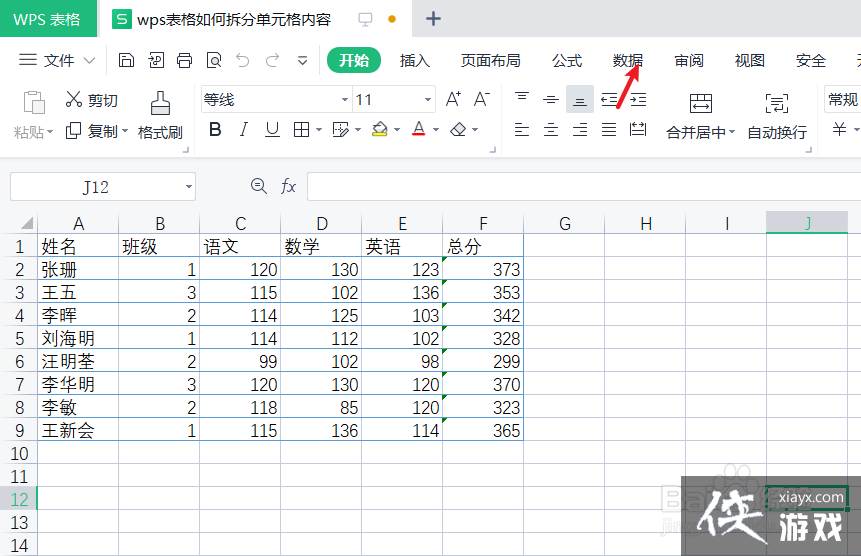The height and width of the screenshot is (556, 861).
Task: Toggle the center horizontal alignment button
Action: pyautogui.click(x=550, y=130)
